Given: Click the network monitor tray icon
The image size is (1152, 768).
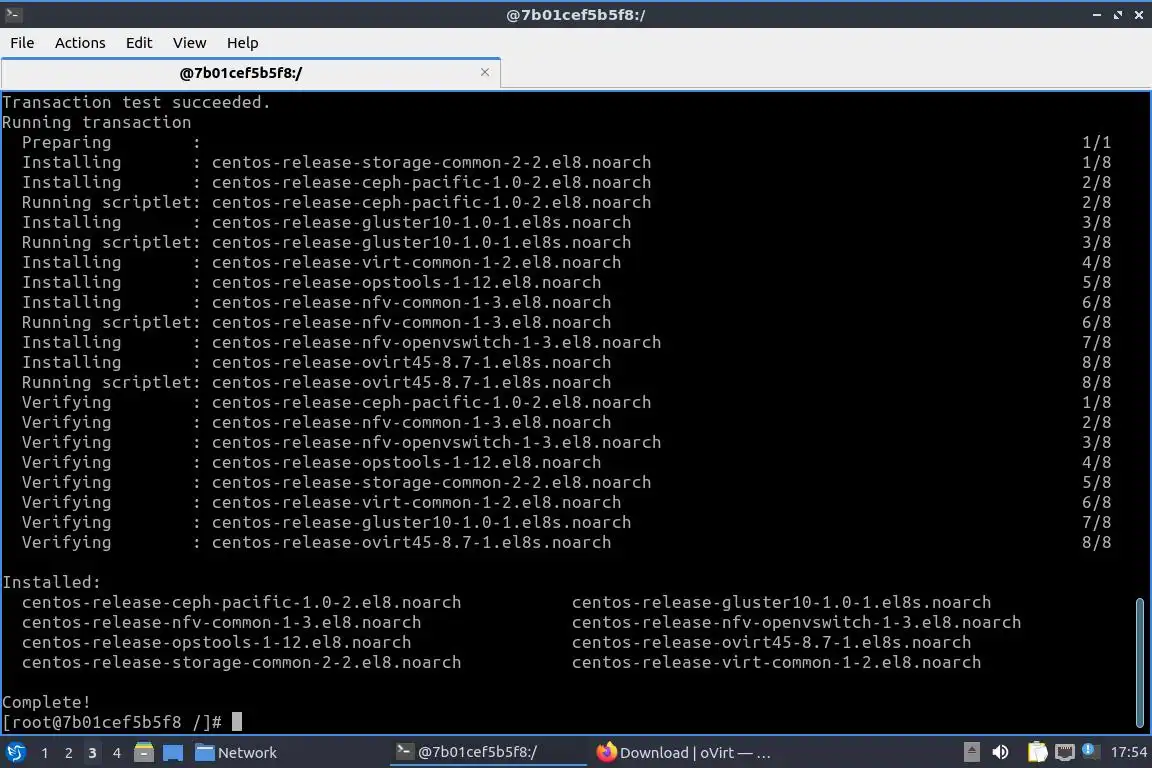Looking at the screenshot, I should click(1065, 752).
